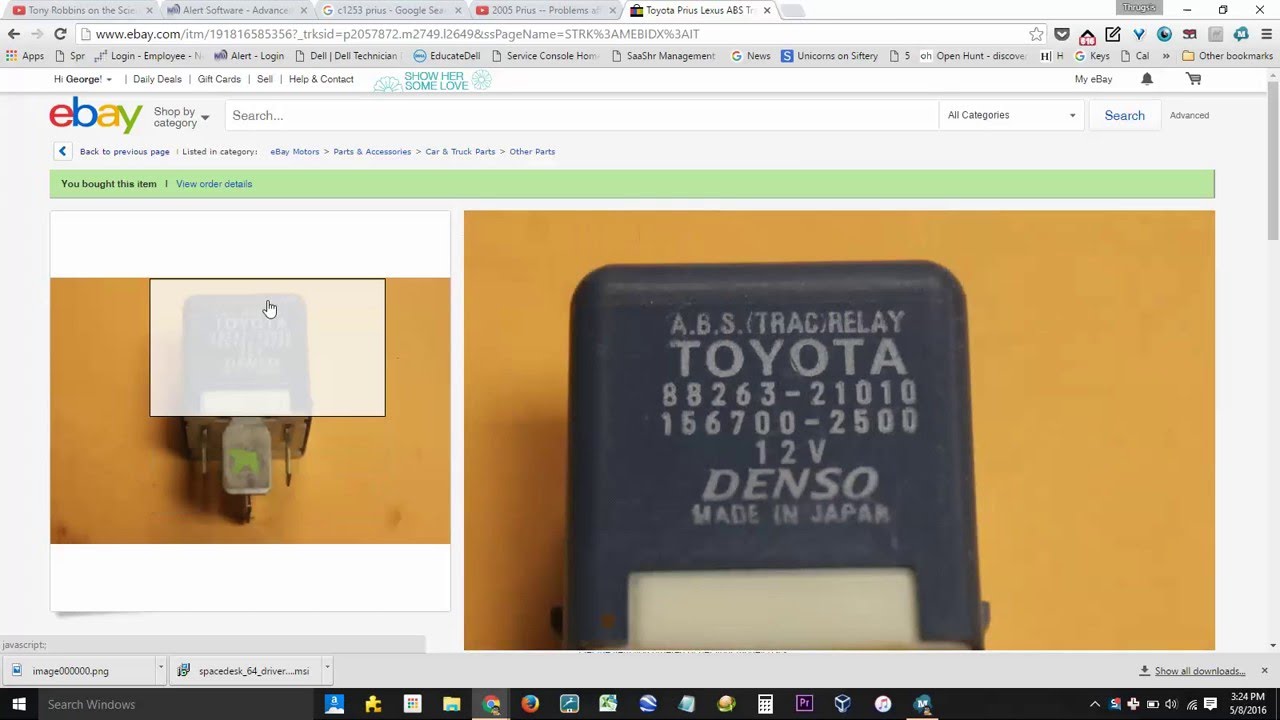Viewport: 1280px width, 720px height.
Task: Open My eBay link
Action: (x=1093, y=79)
